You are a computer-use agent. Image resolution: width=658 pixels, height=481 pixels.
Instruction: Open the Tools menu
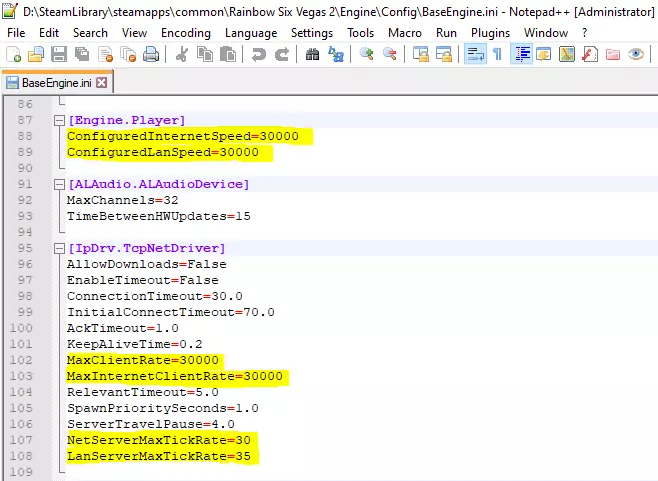[360, 33]
